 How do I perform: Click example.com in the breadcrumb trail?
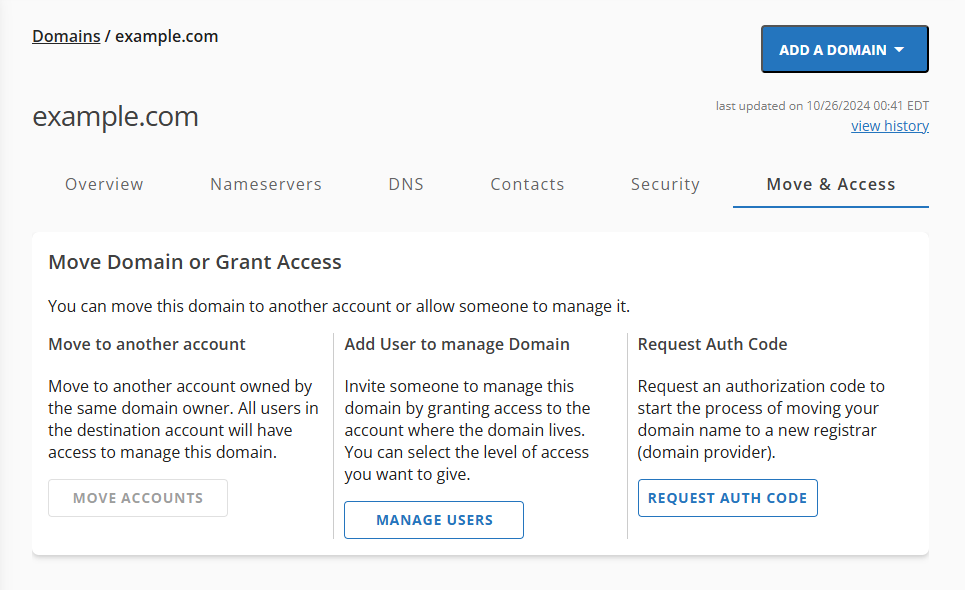(x=166, y=36)
